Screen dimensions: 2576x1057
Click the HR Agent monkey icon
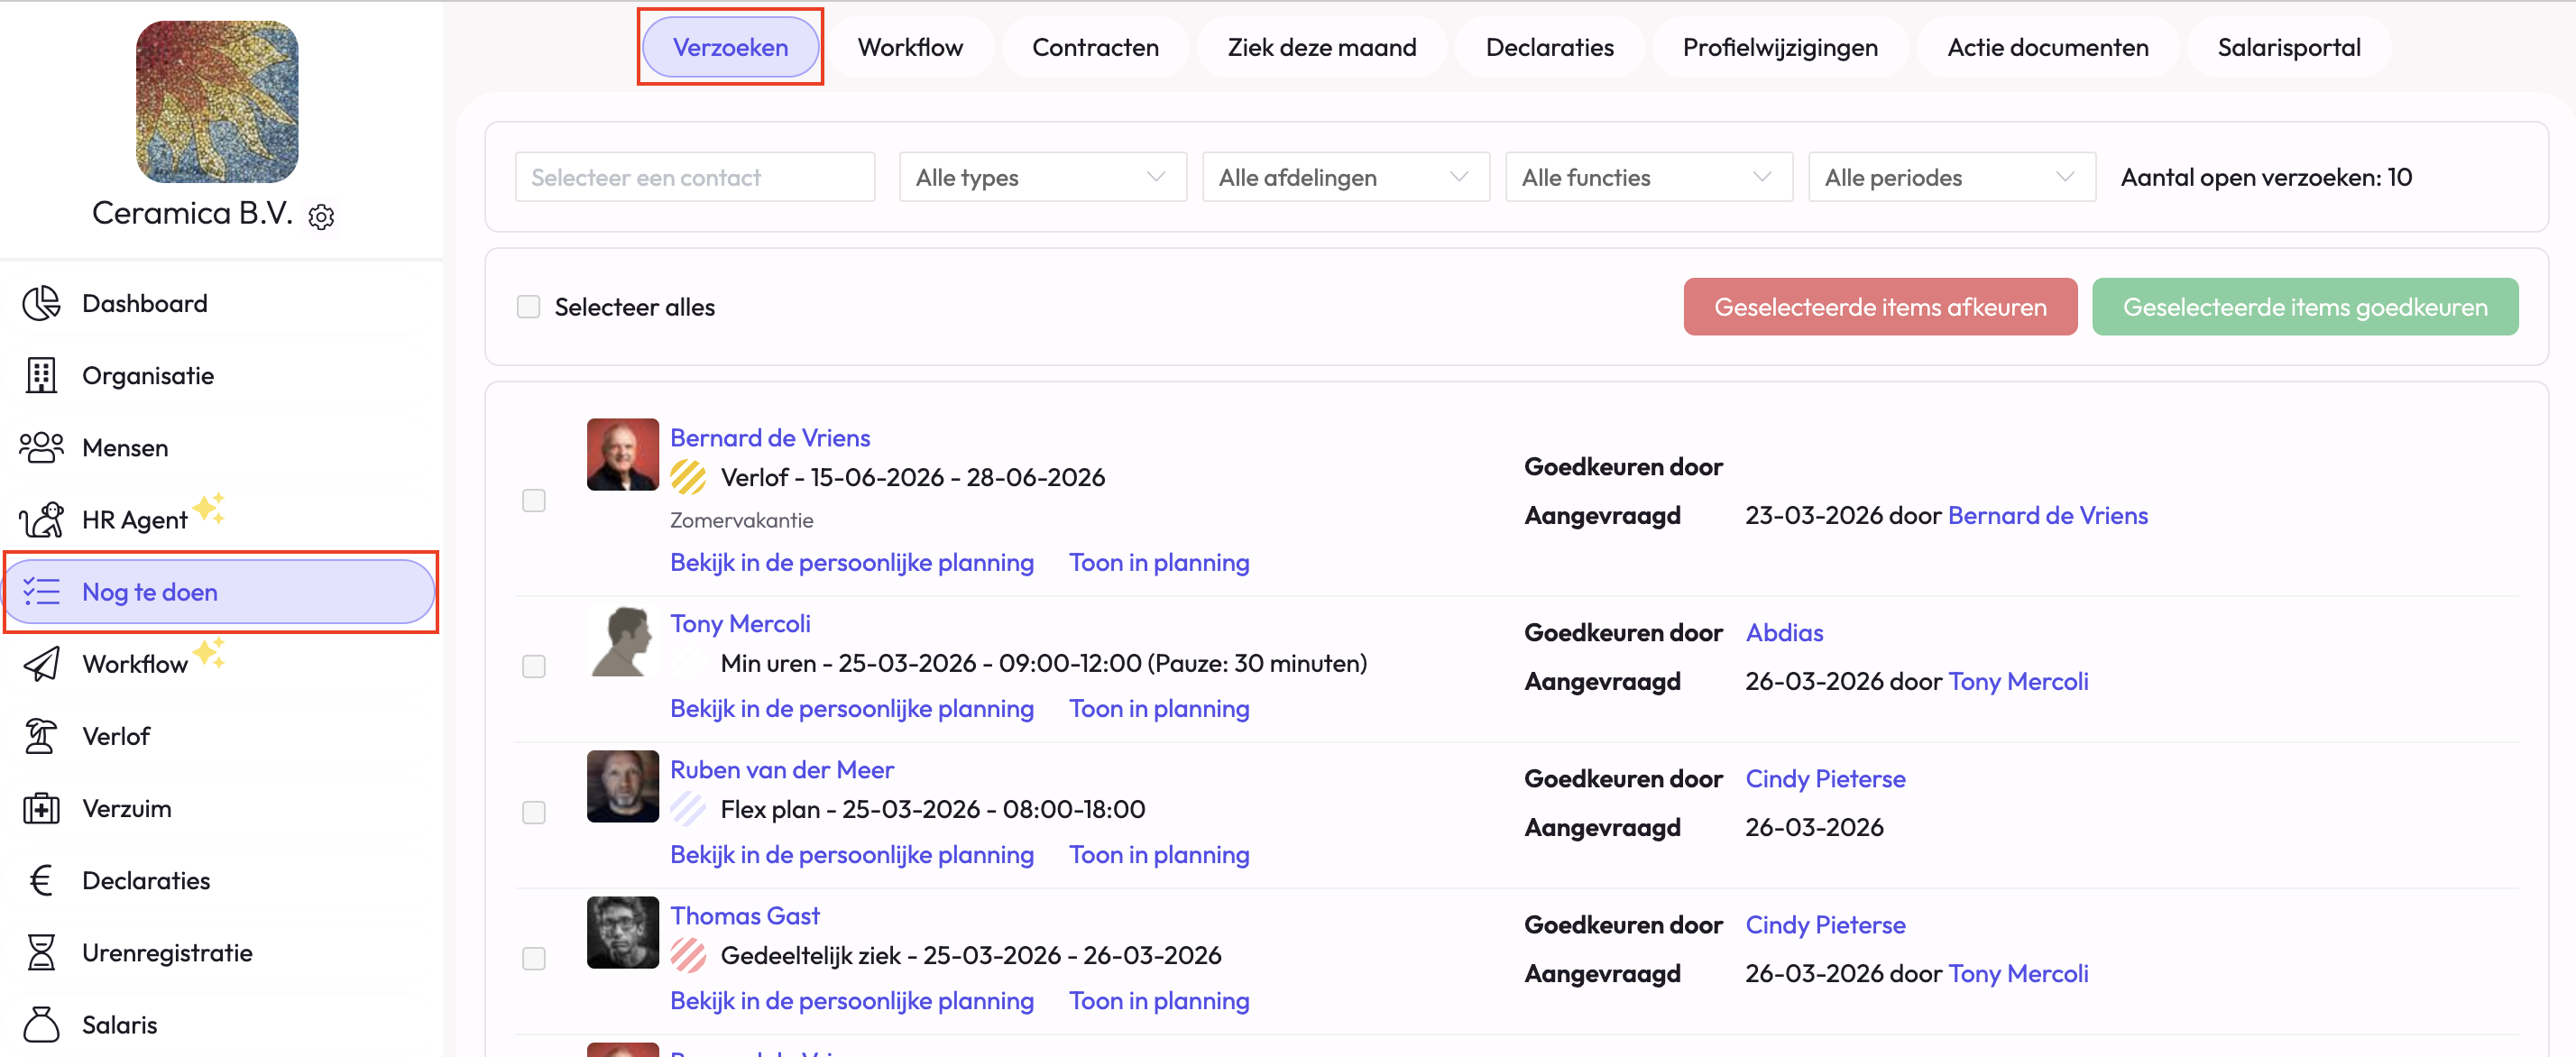tap(41, 519)
